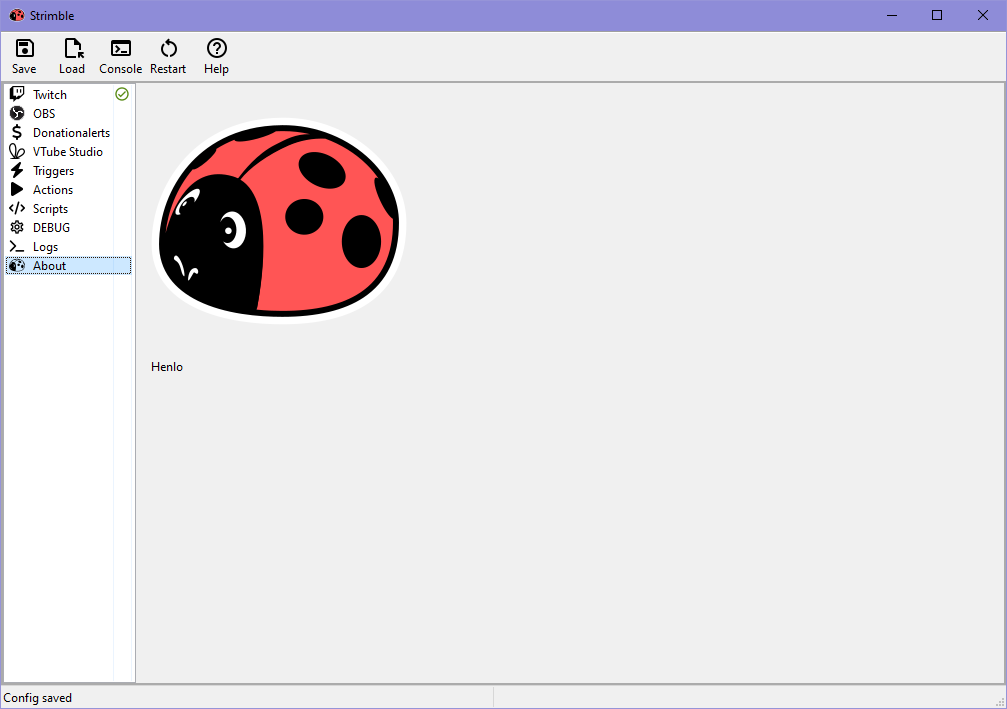Click the Config saved status message
The image size is (1007, 709).
point(38,698)
